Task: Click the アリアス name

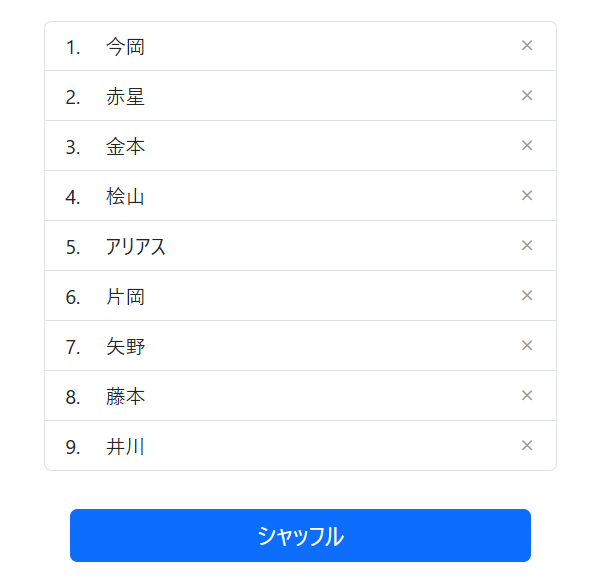Action: 135,247
